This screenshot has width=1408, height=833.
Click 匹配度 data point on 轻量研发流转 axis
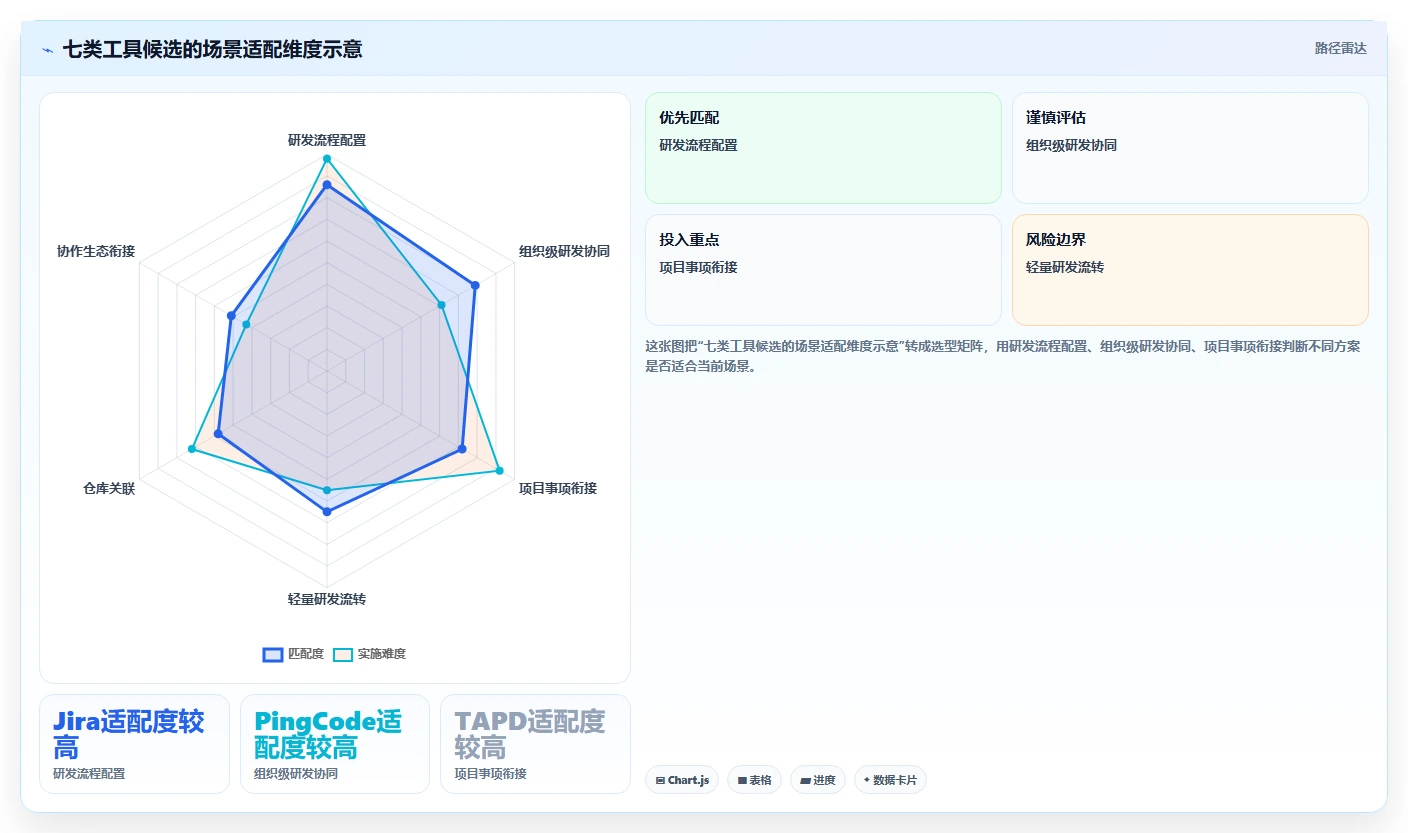pos(326,512)
